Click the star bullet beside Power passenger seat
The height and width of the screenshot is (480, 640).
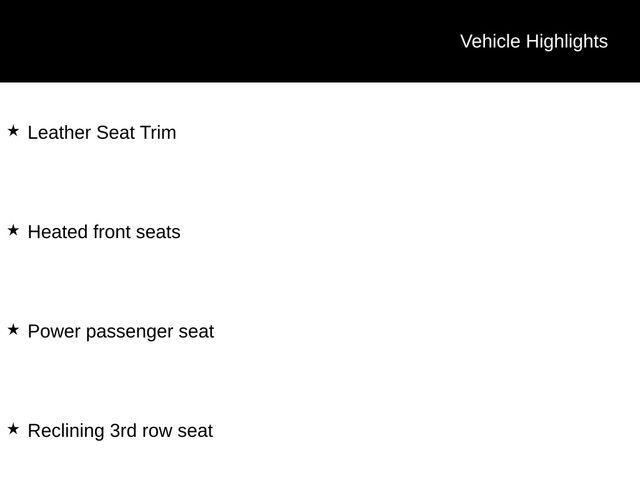click(13, 329)
